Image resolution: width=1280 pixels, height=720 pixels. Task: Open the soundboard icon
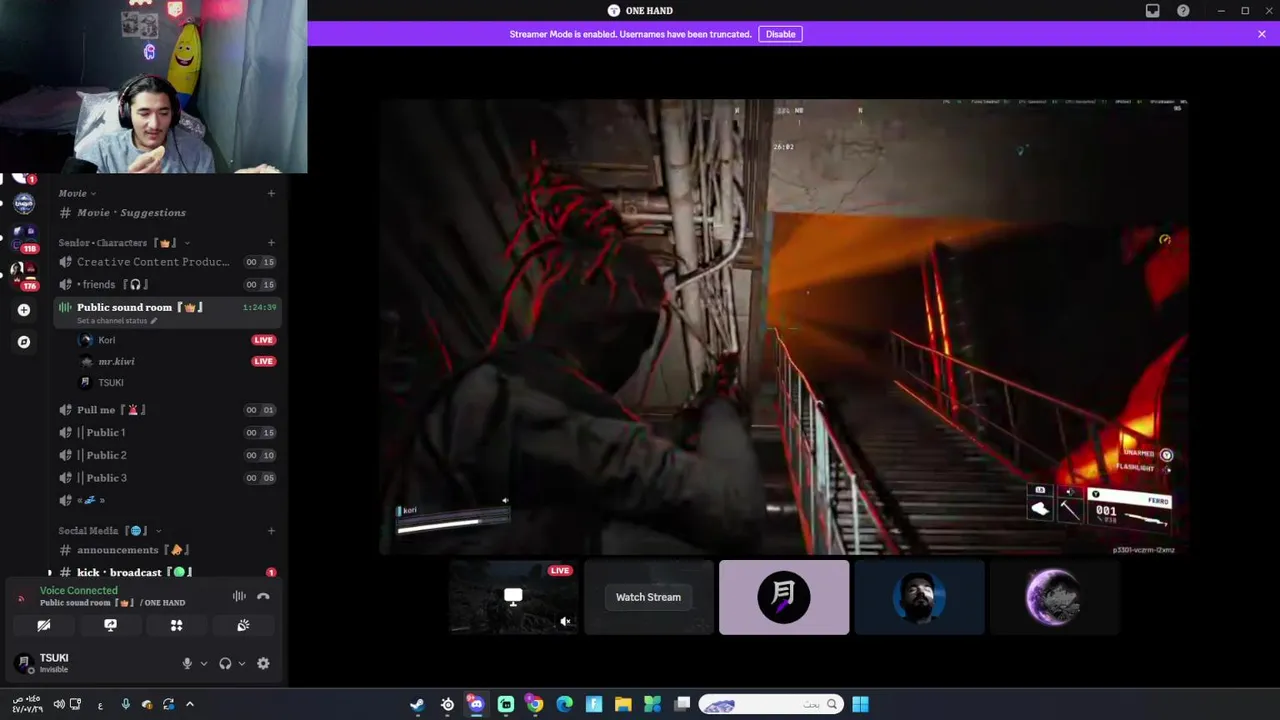[243, 625]
